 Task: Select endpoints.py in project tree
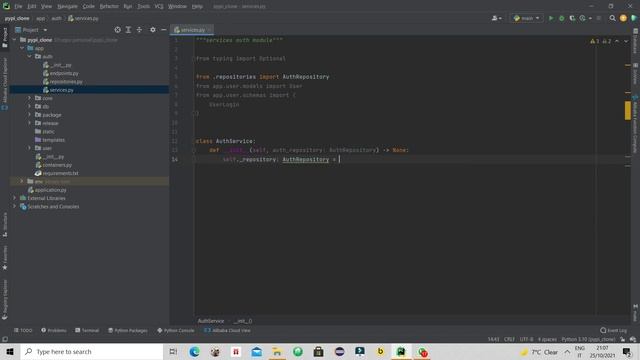(64, 73)
